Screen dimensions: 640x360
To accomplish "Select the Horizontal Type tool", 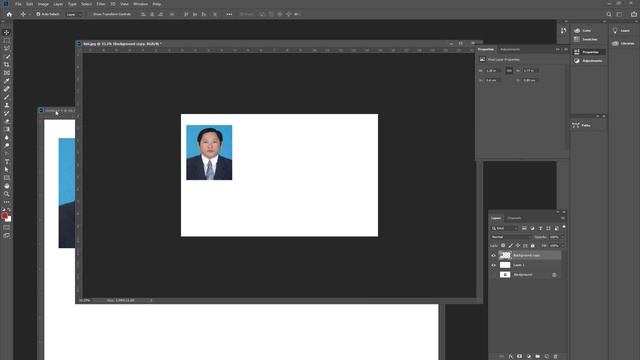I will (x=7, y=162).
